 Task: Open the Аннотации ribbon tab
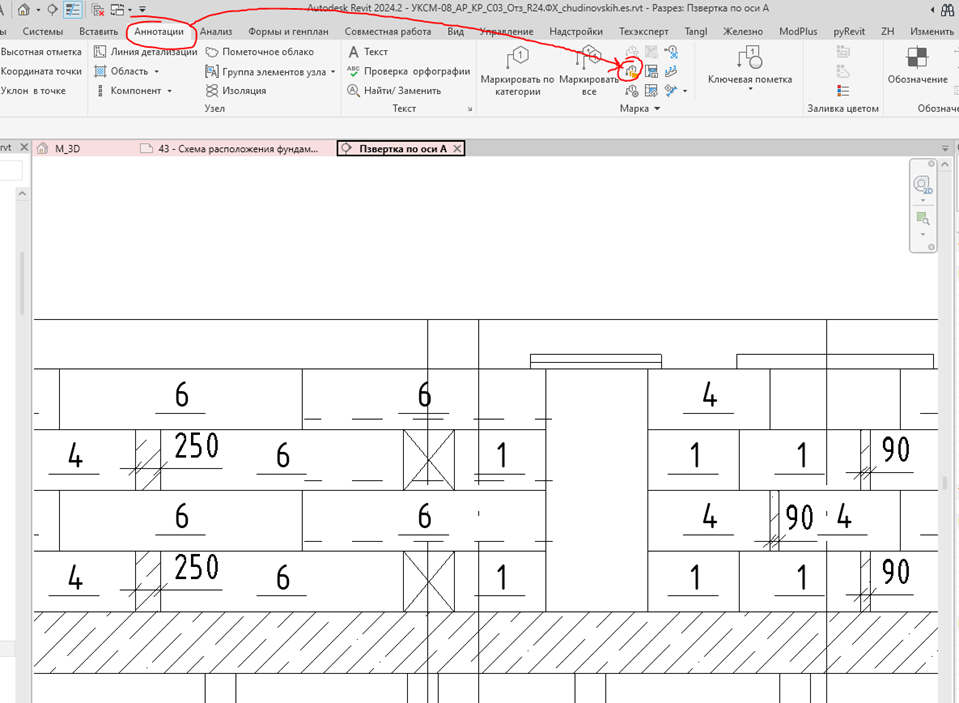(x=159, y=31)
